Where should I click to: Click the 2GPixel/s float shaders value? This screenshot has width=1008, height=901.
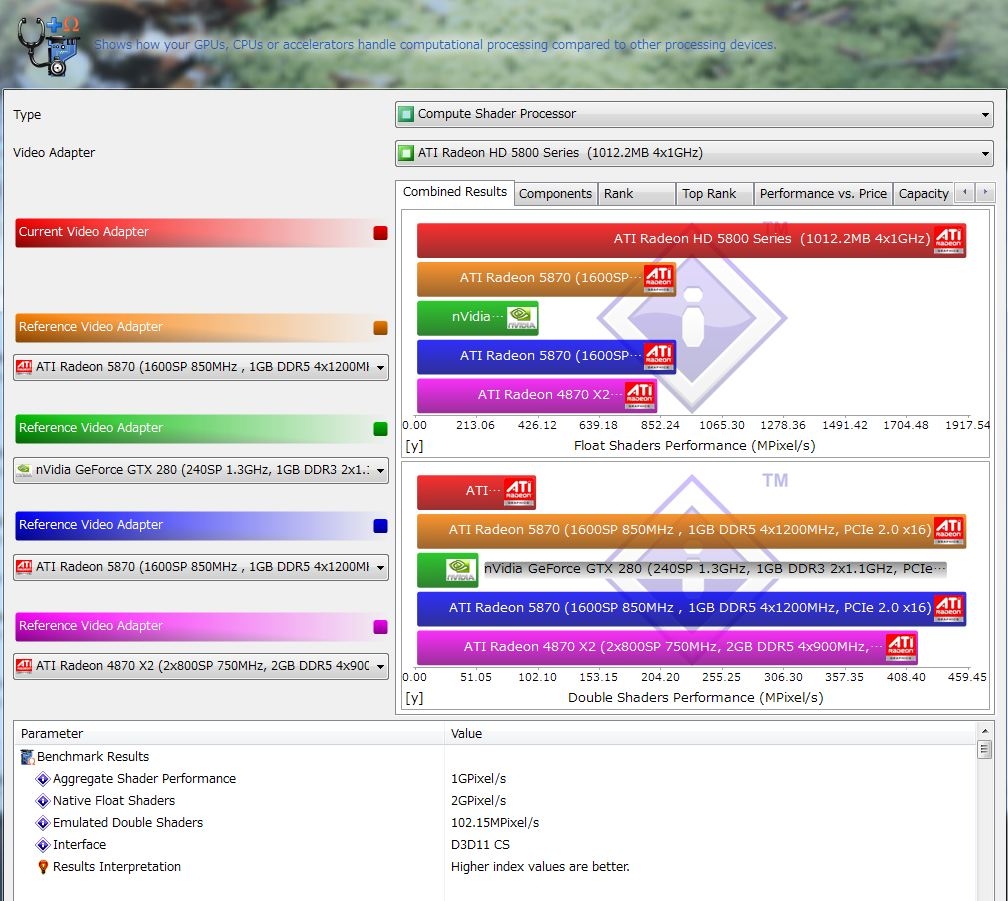[x=478, y=801]
